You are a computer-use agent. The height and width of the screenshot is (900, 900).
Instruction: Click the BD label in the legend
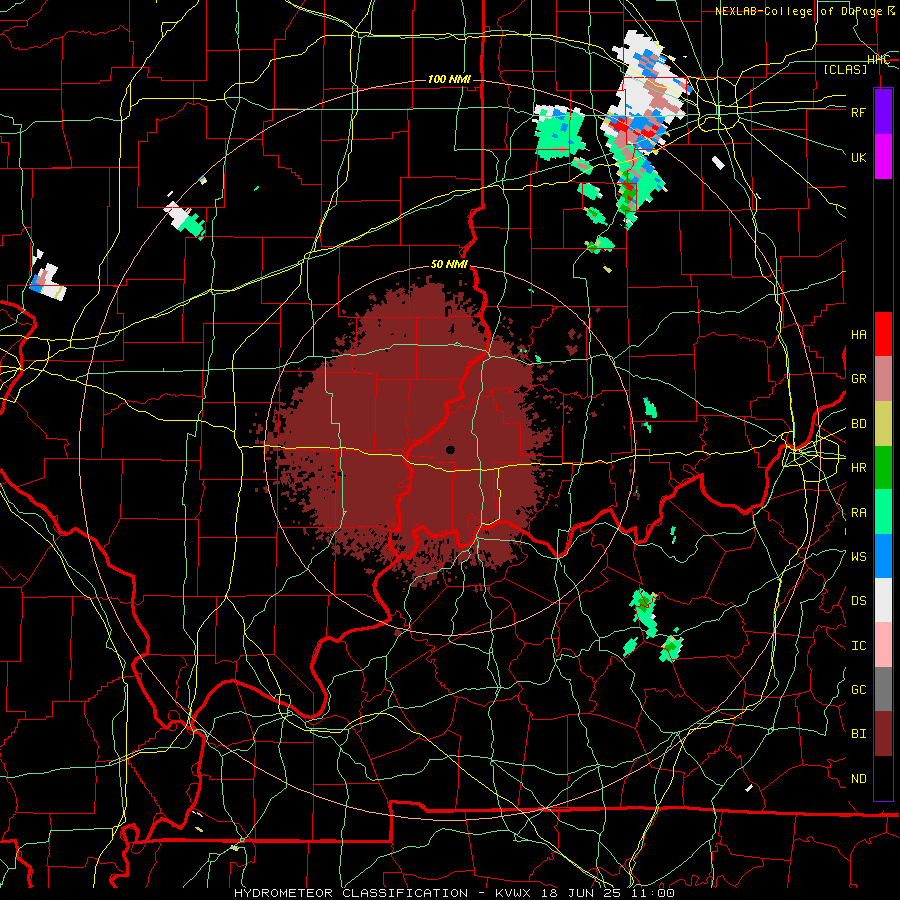(x=858, y=424)
